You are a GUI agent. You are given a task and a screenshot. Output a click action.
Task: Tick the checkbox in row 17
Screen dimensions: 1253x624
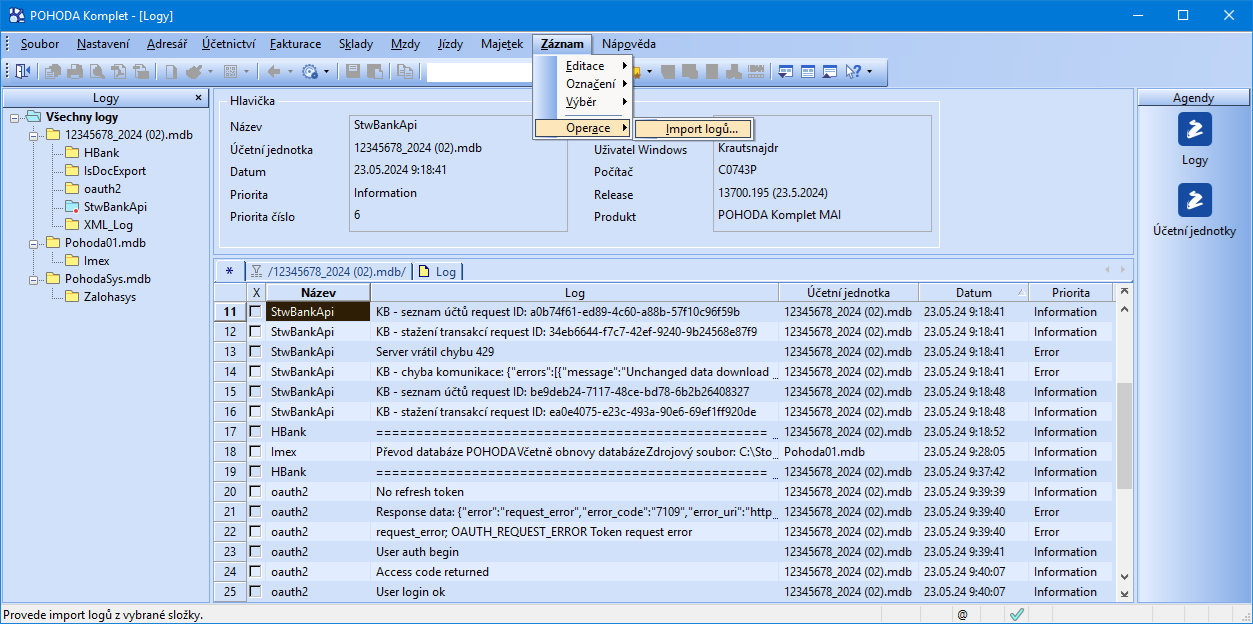[x=255, y=431]
